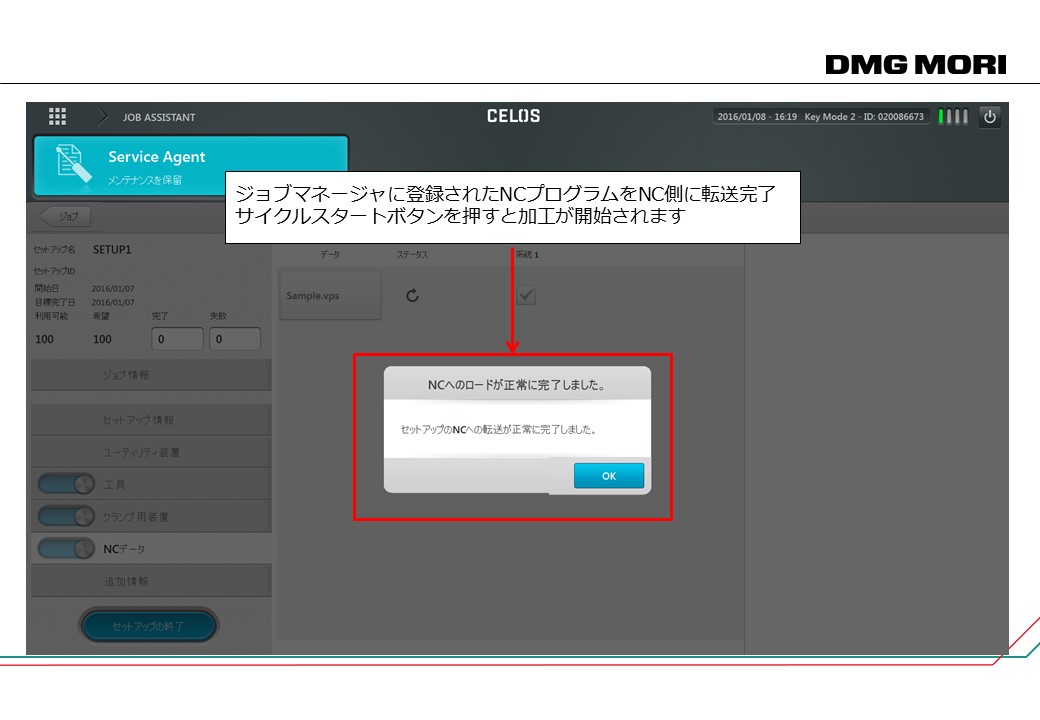Click the セットアップの終了 button
The height and width of the screenshot is (720, 1040).
149,626
